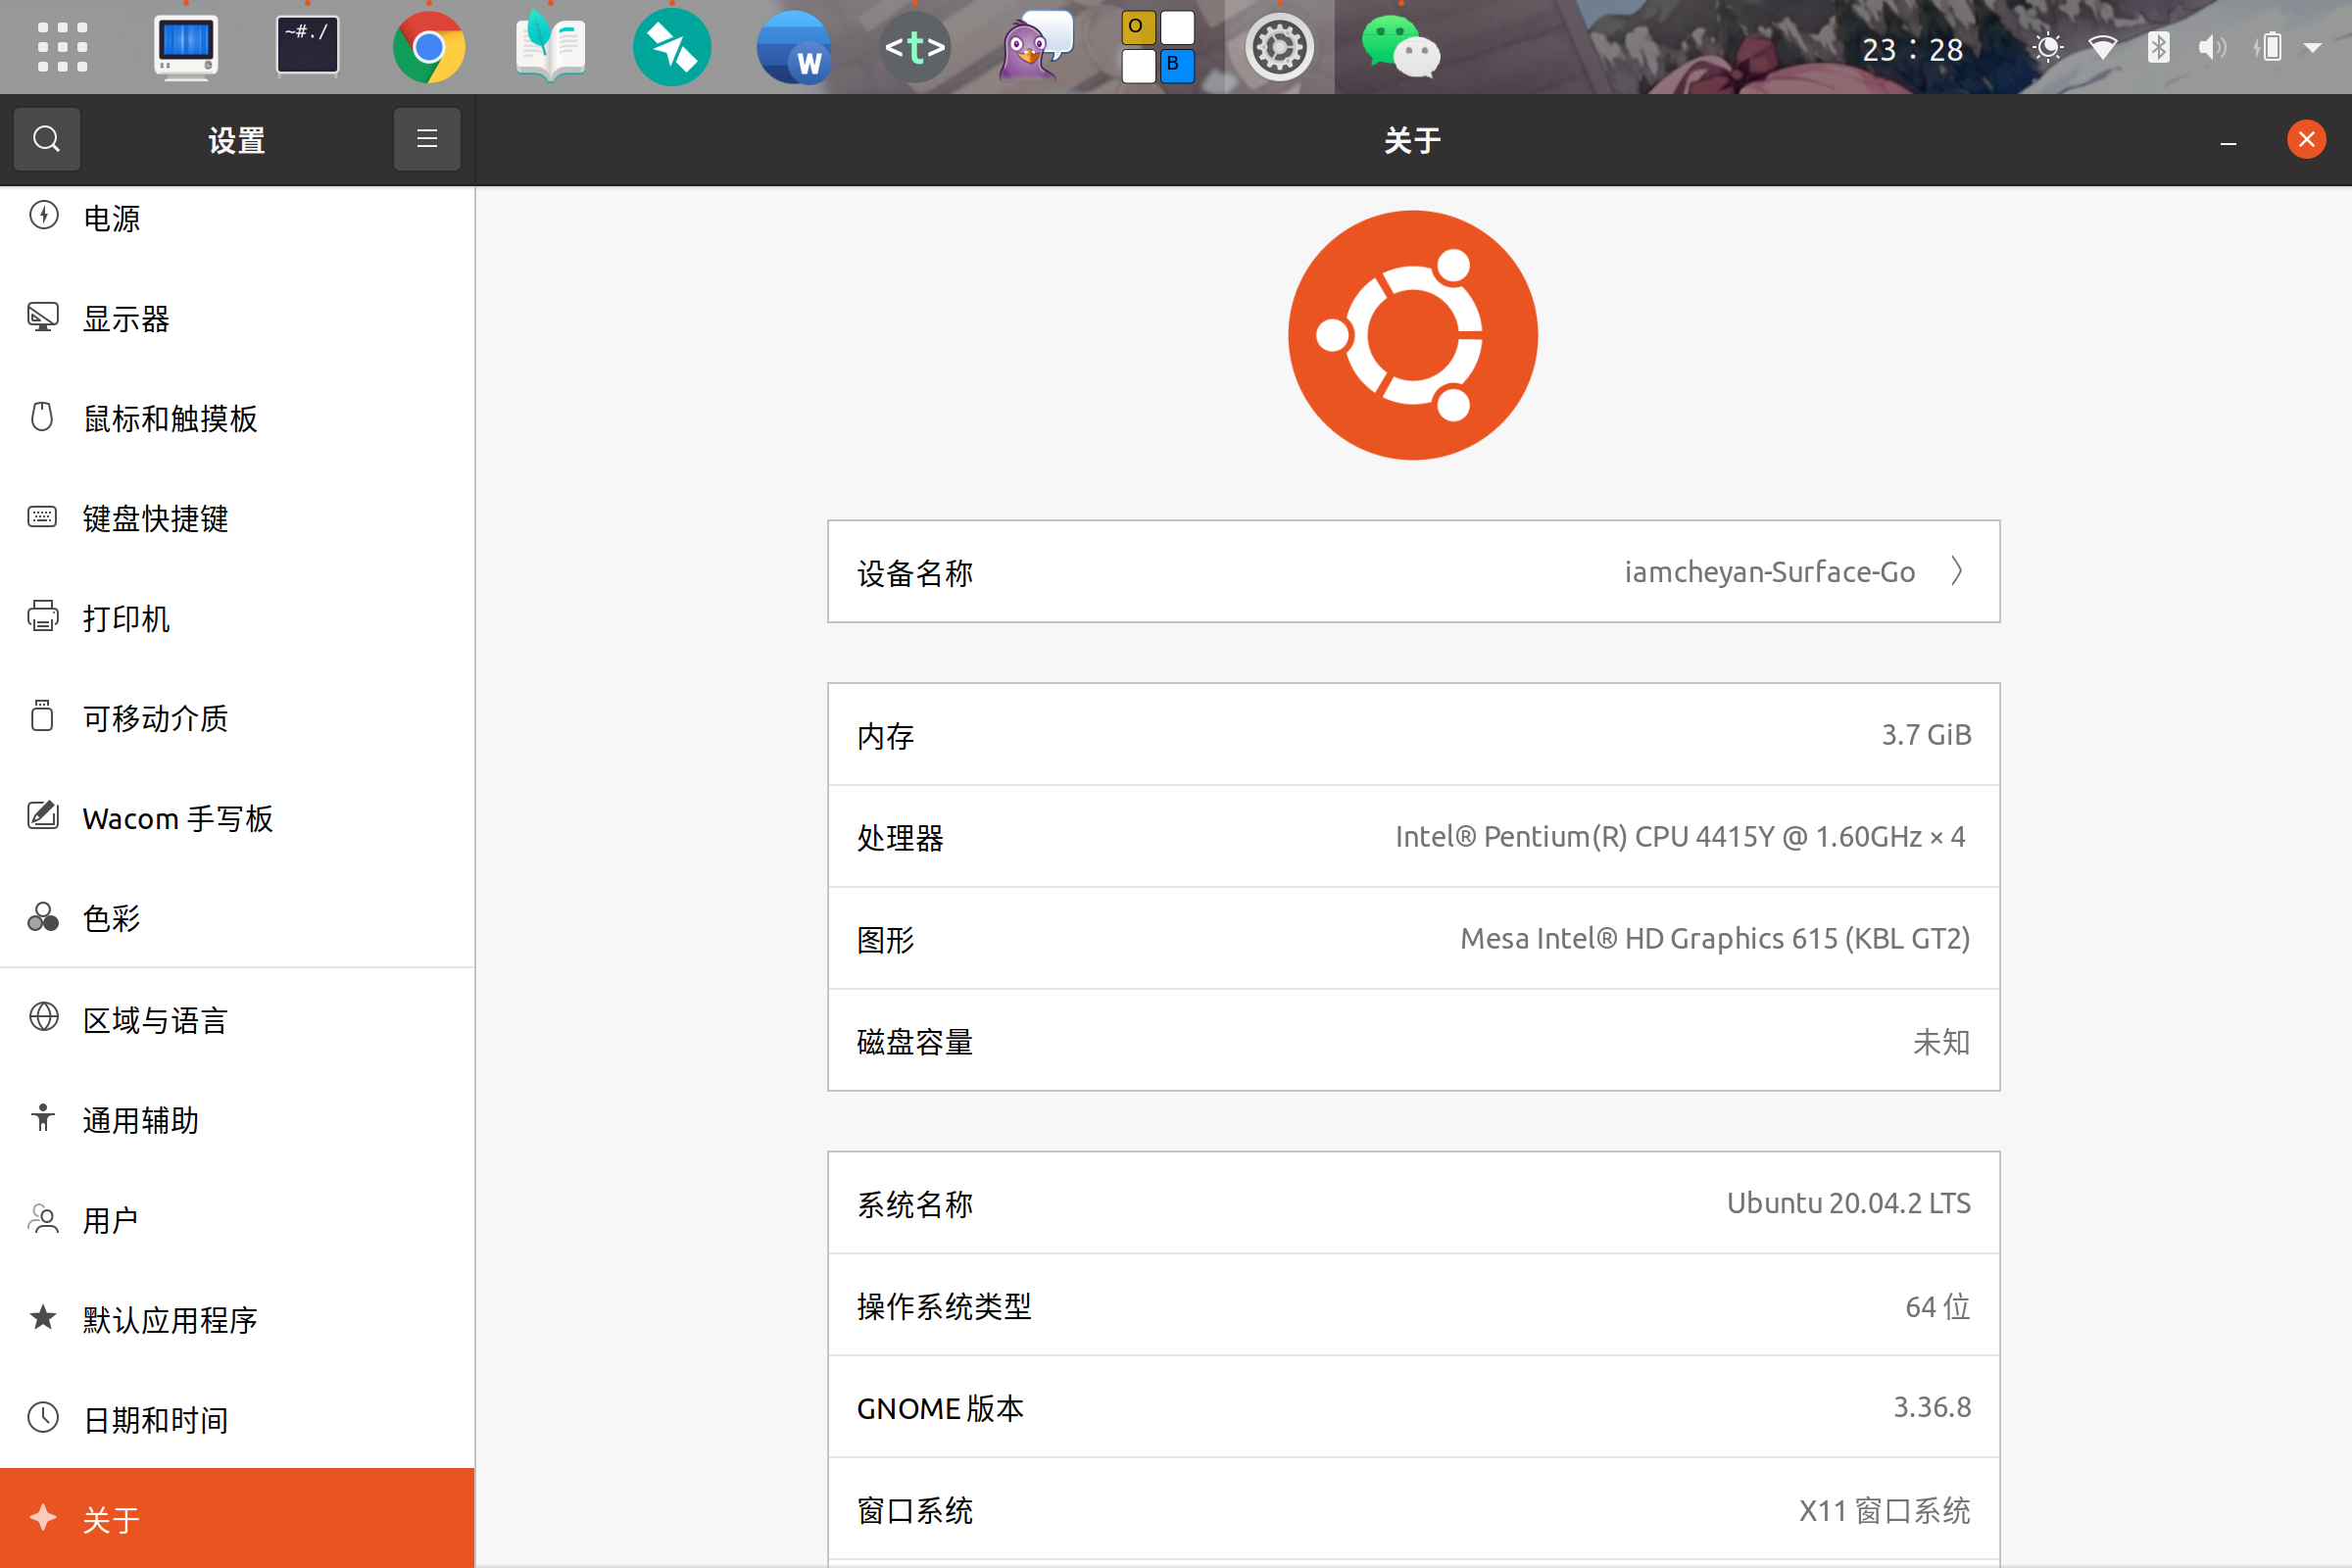Open 默认应用程序 settings
Screen dimensions: 2352x1568
pos(170,1320)
